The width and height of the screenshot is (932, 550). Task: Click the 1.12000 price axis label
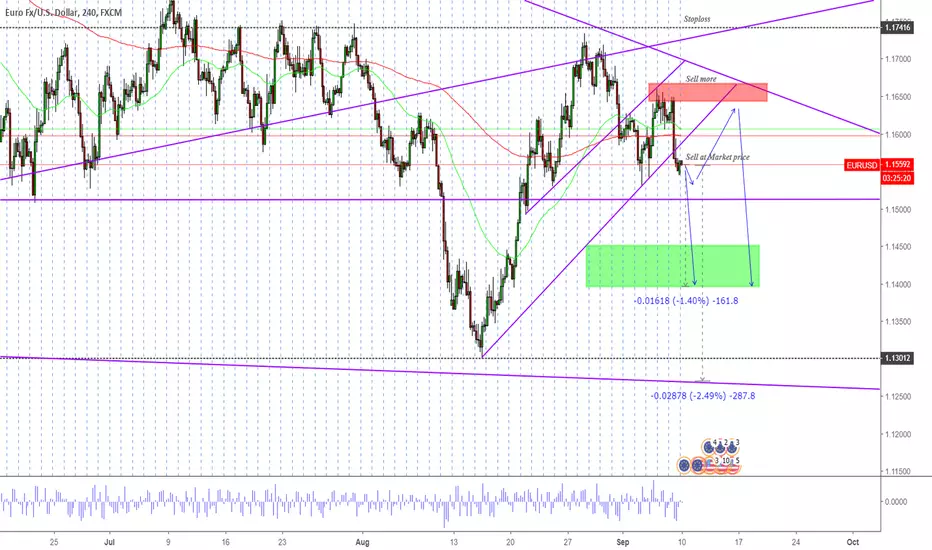[898, 434]
